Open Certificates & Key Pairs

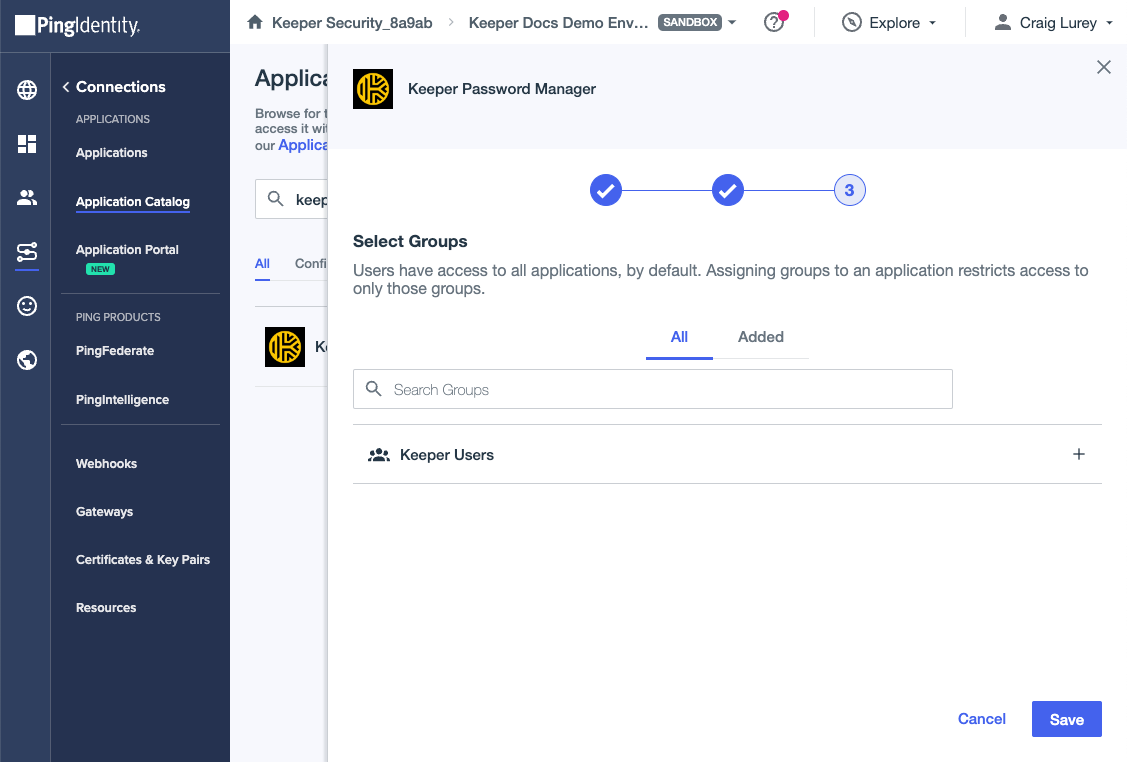pos(143,560)
